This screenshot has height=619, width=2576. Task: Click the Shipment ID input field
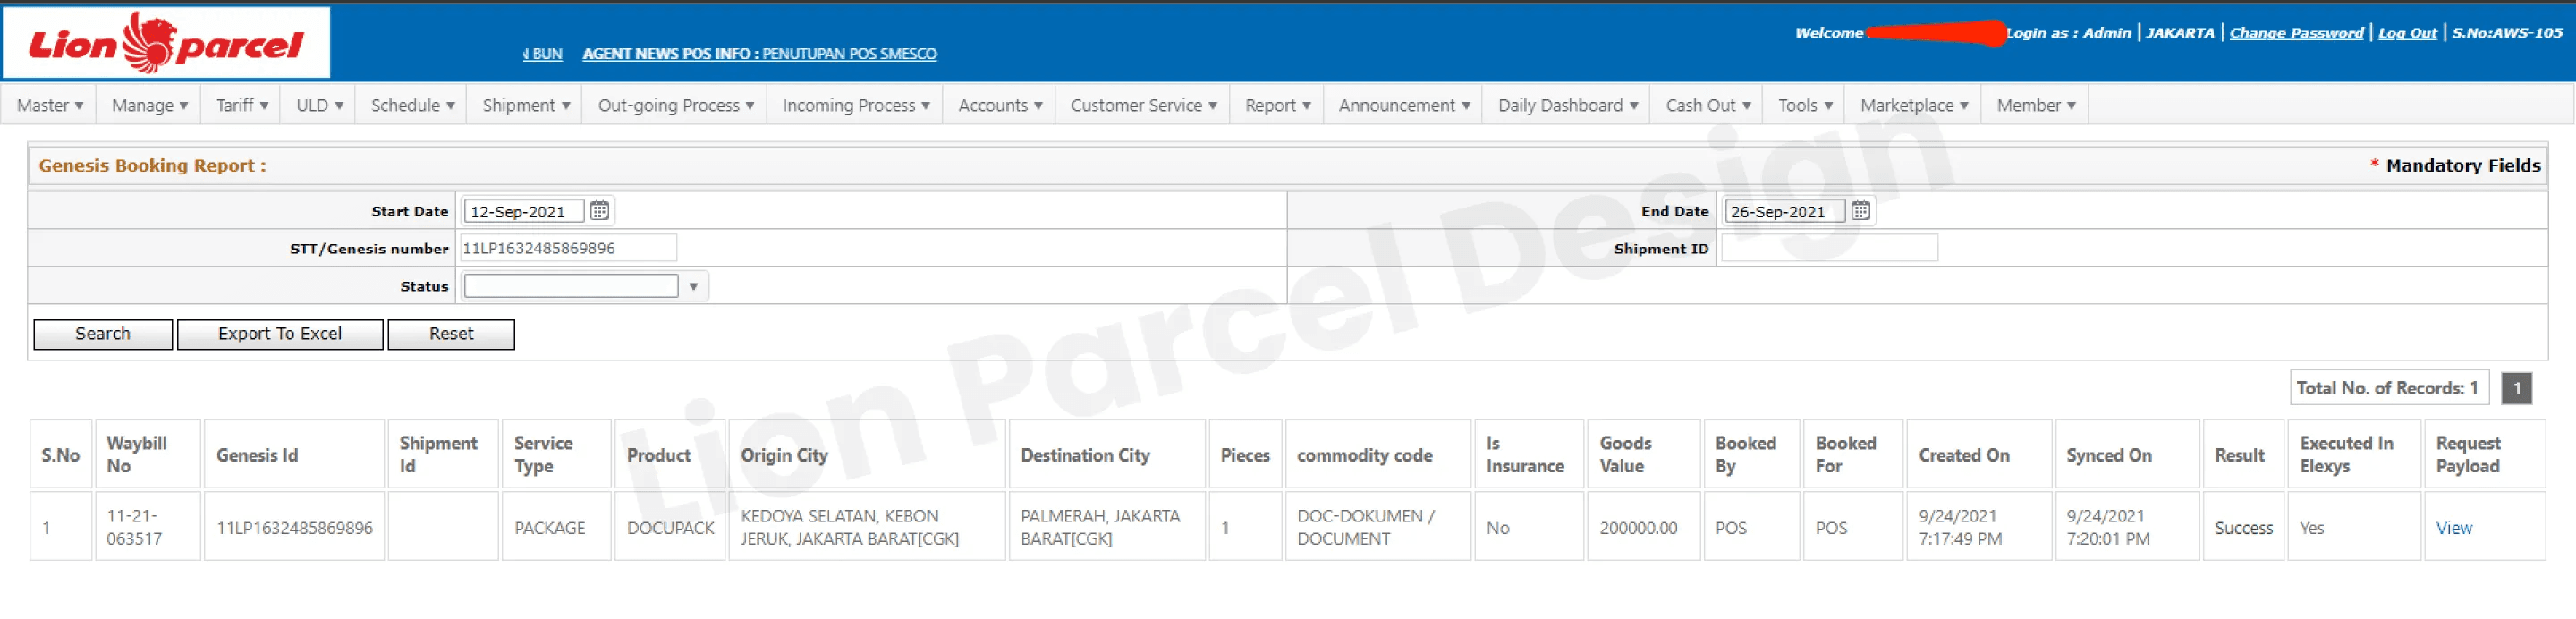point(1829,248)
